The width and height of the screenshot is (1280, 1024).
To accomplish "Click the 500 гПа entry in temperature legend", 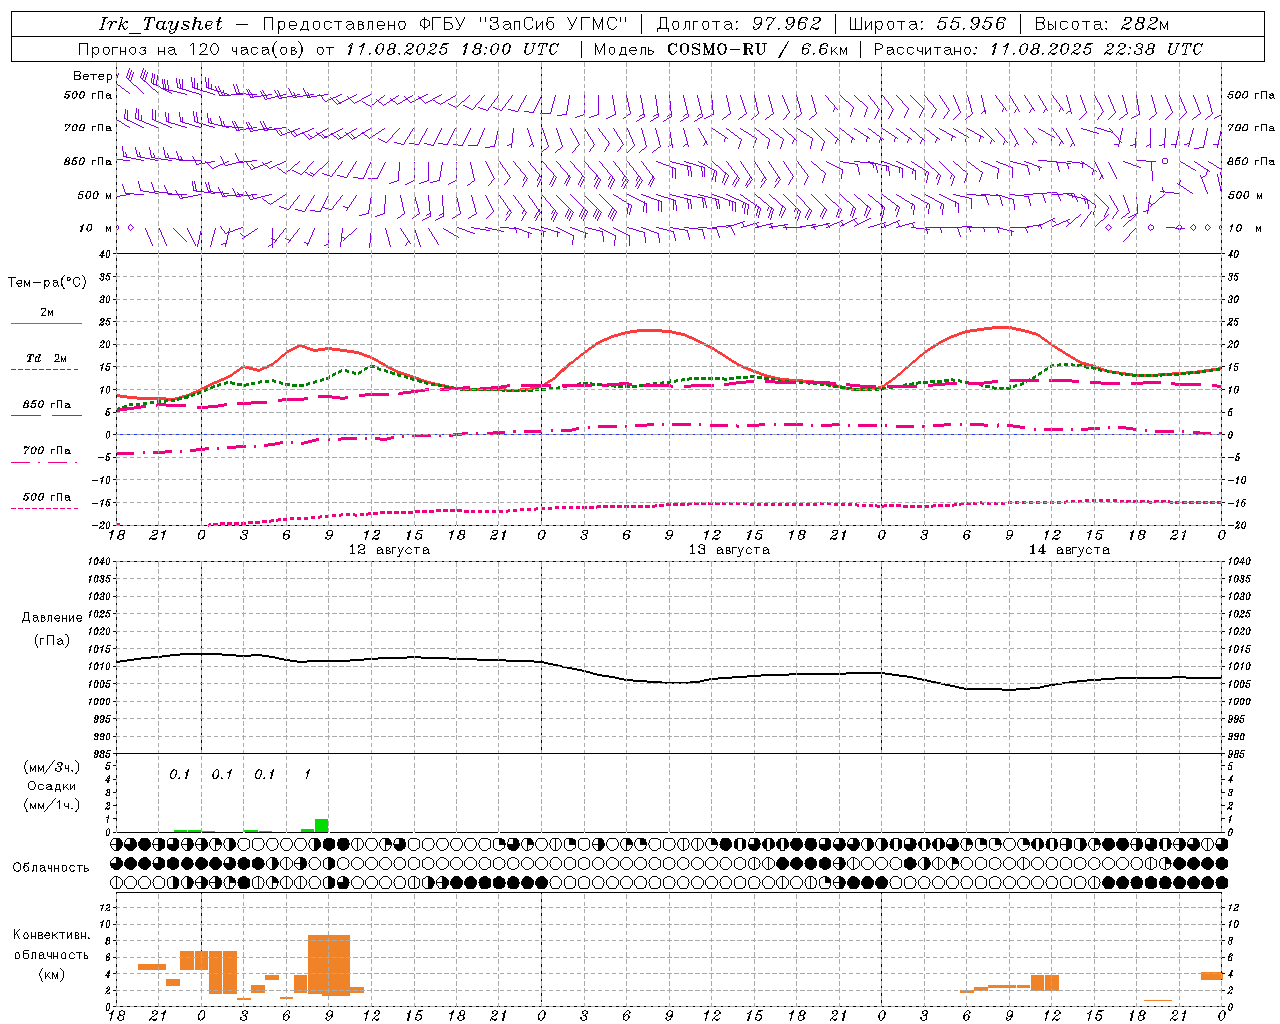I will click(x=46, y=496).
